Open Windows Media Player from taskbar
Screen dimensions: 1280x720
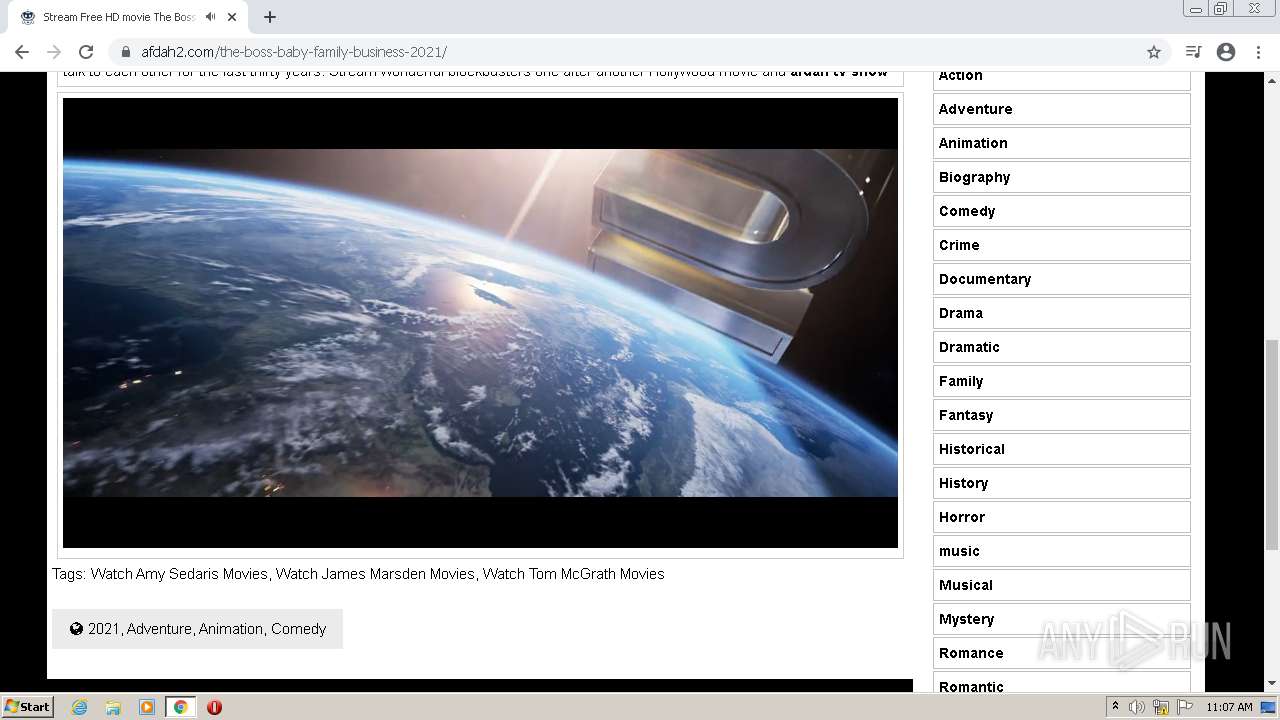147,707
